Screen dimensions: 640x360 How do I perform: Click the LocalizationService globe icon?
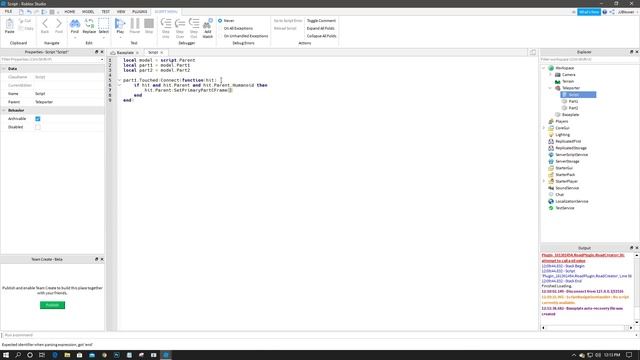pyautogui.click(x=551, y=201)
